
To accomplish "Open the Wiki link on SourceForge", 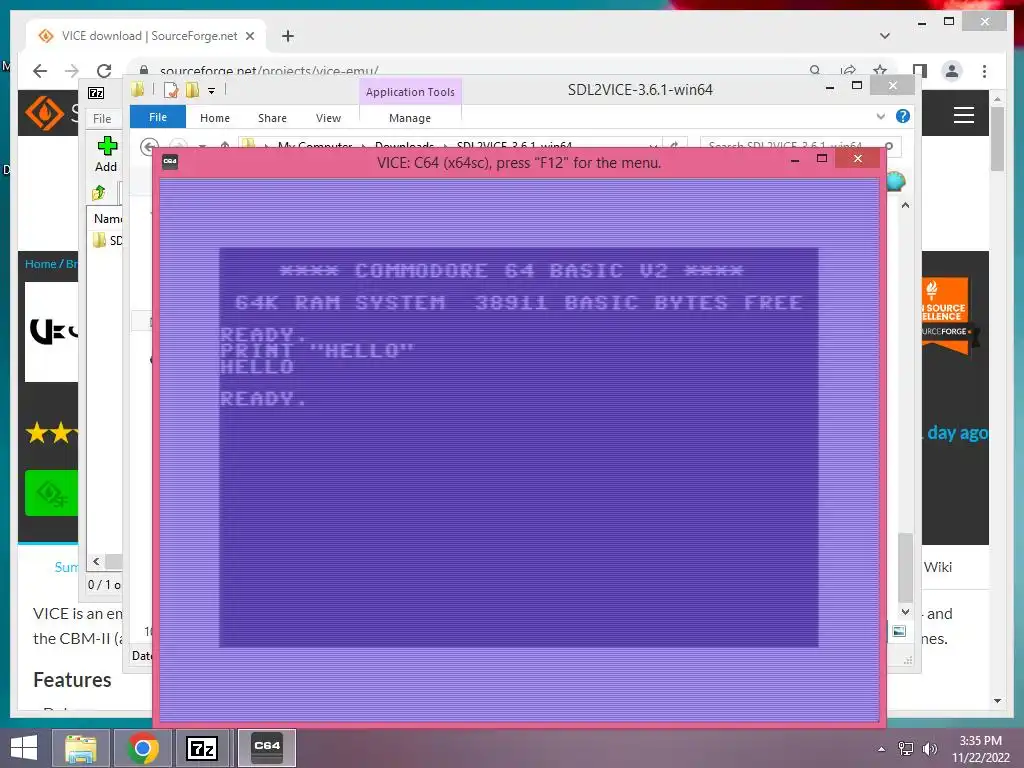I will tap(938, 567).
